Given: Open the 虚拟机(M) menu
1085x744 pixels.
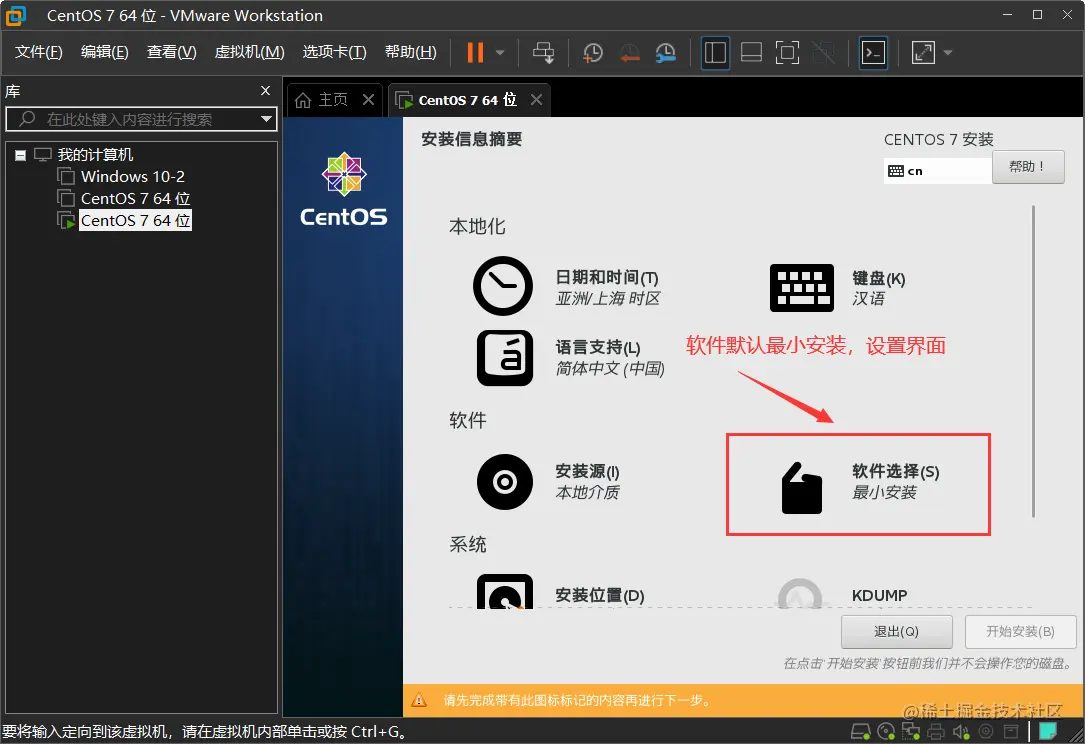Looking at the screenshot, I should 249,52.
